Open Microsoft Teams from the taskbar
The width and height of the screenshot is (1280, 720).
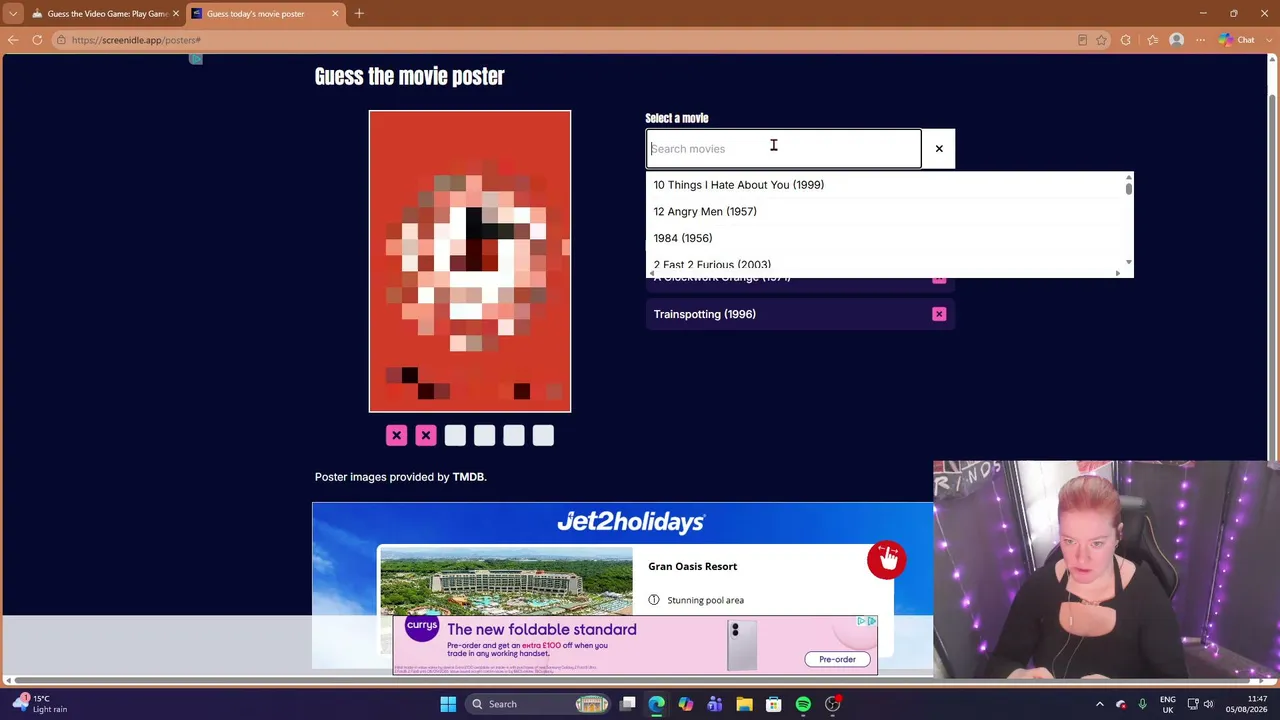pyautogui.click(x=715, y=704)
